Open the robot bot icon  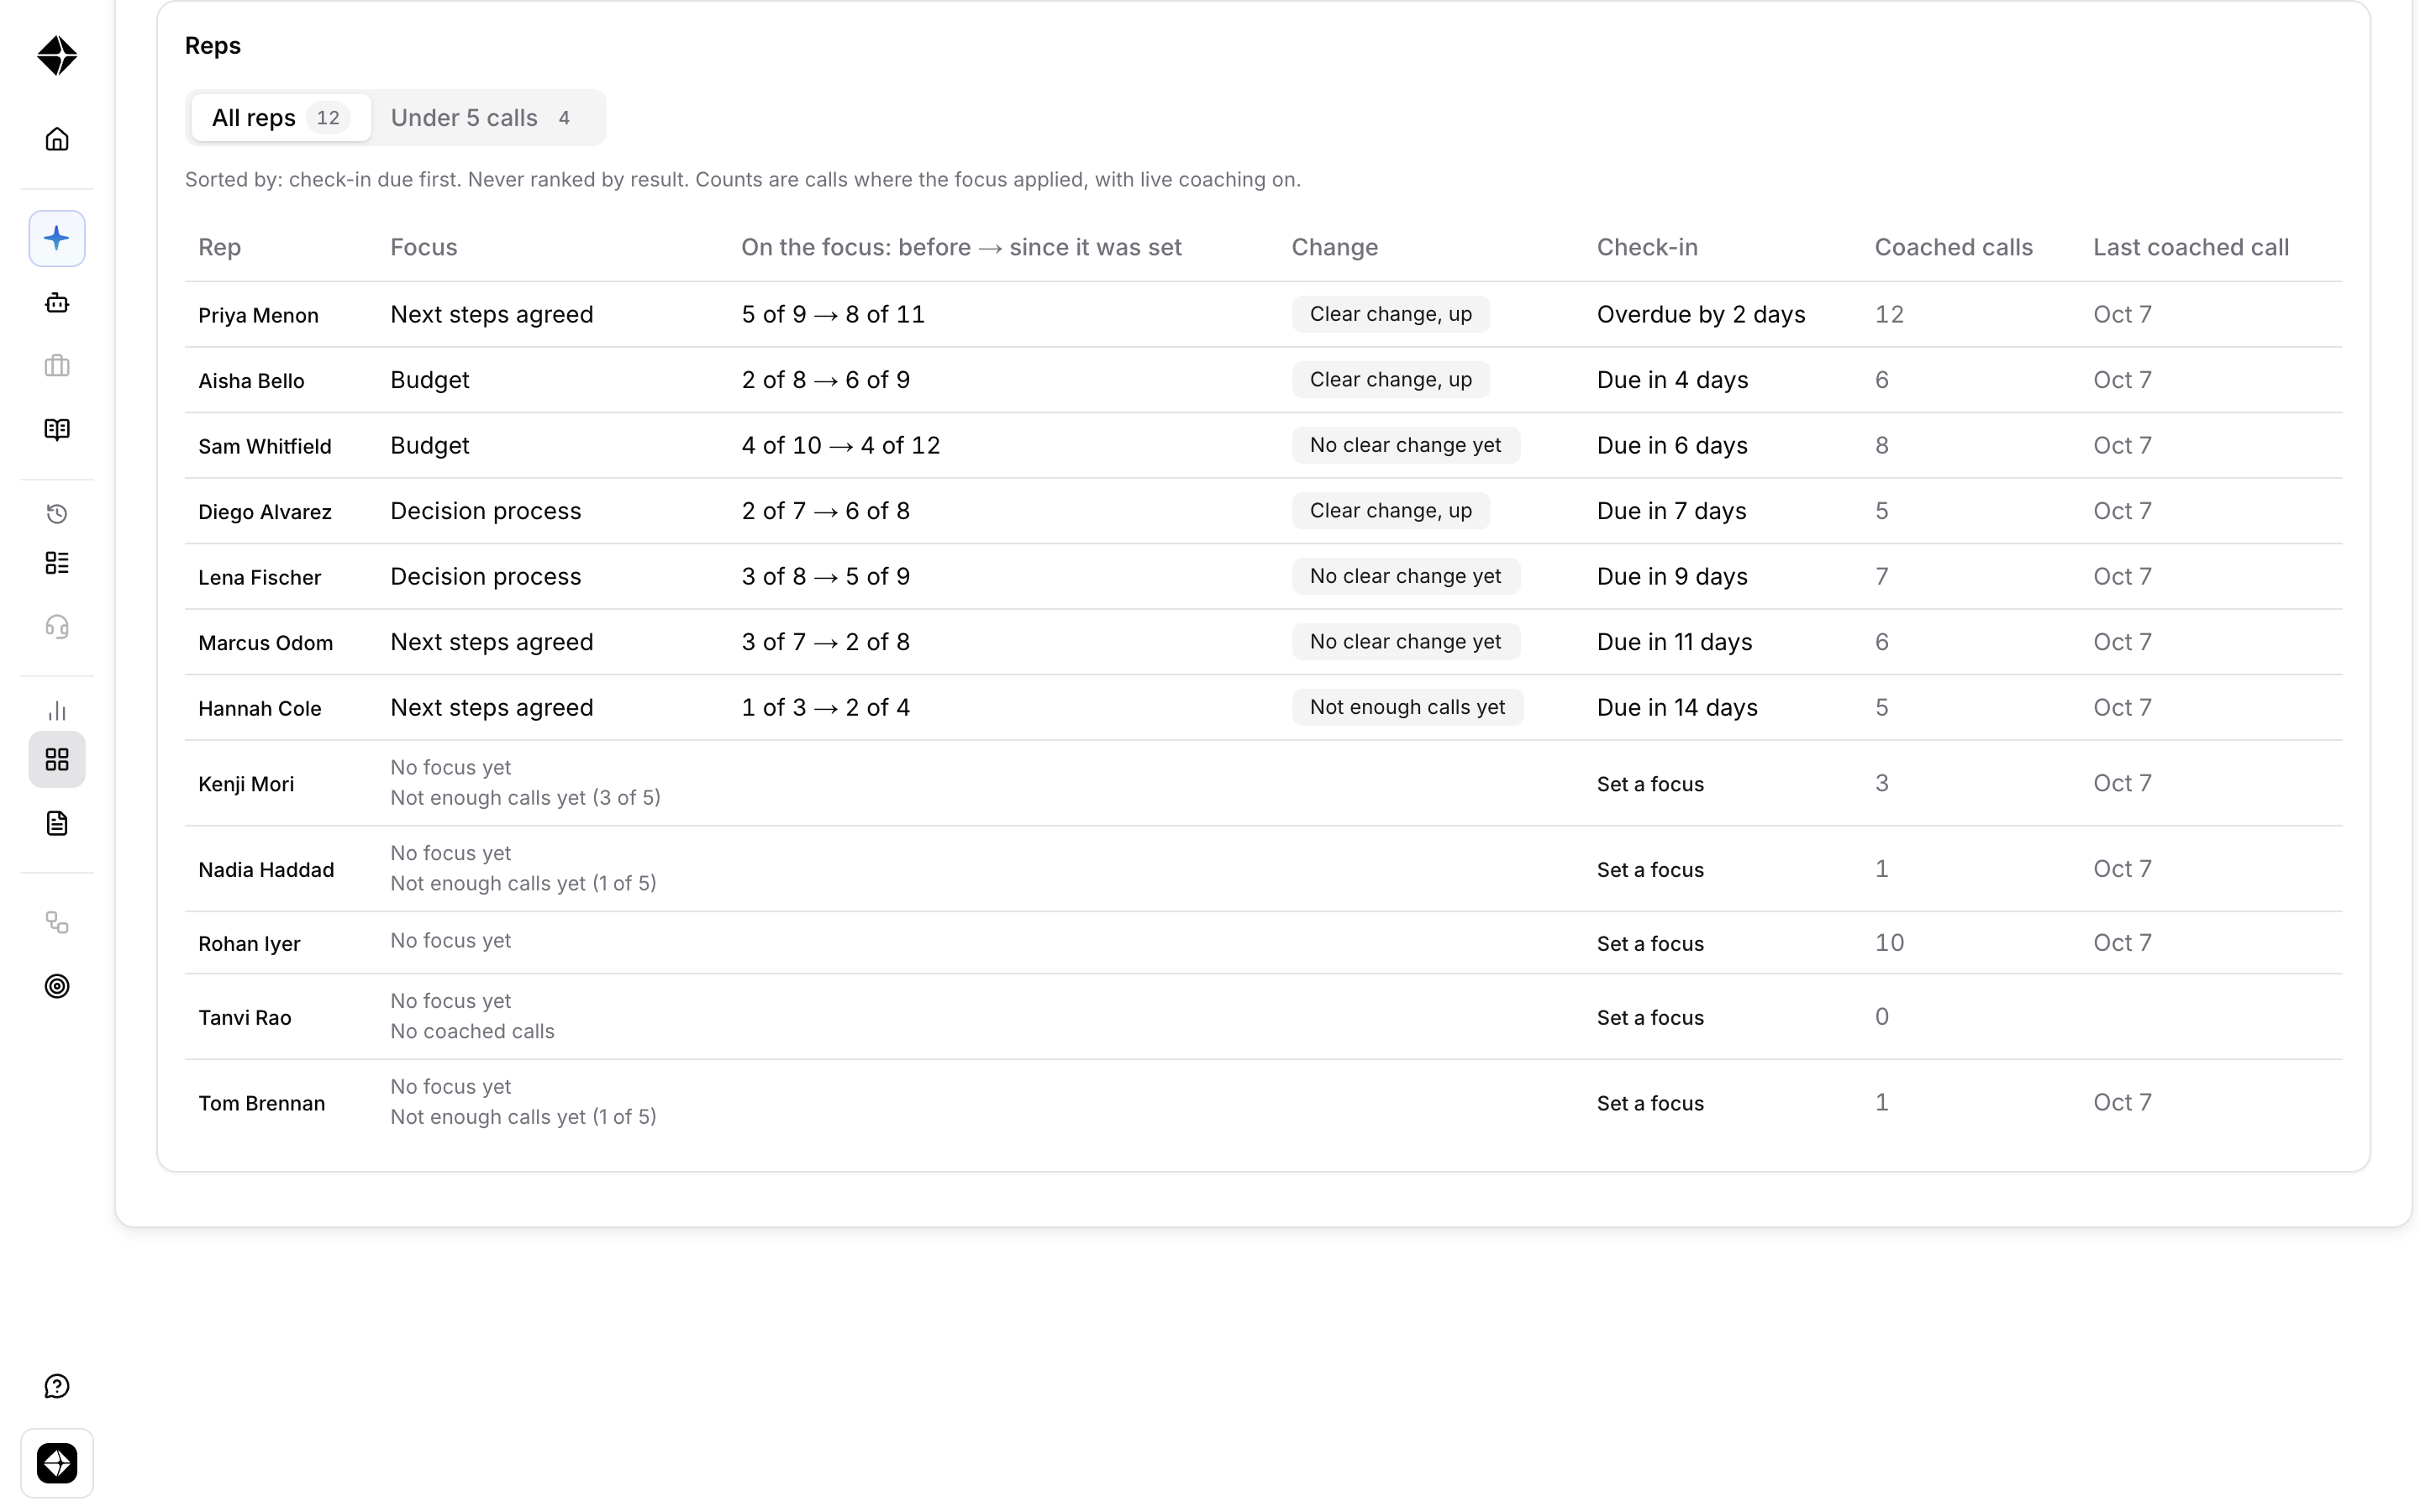[x=57, y=303]
